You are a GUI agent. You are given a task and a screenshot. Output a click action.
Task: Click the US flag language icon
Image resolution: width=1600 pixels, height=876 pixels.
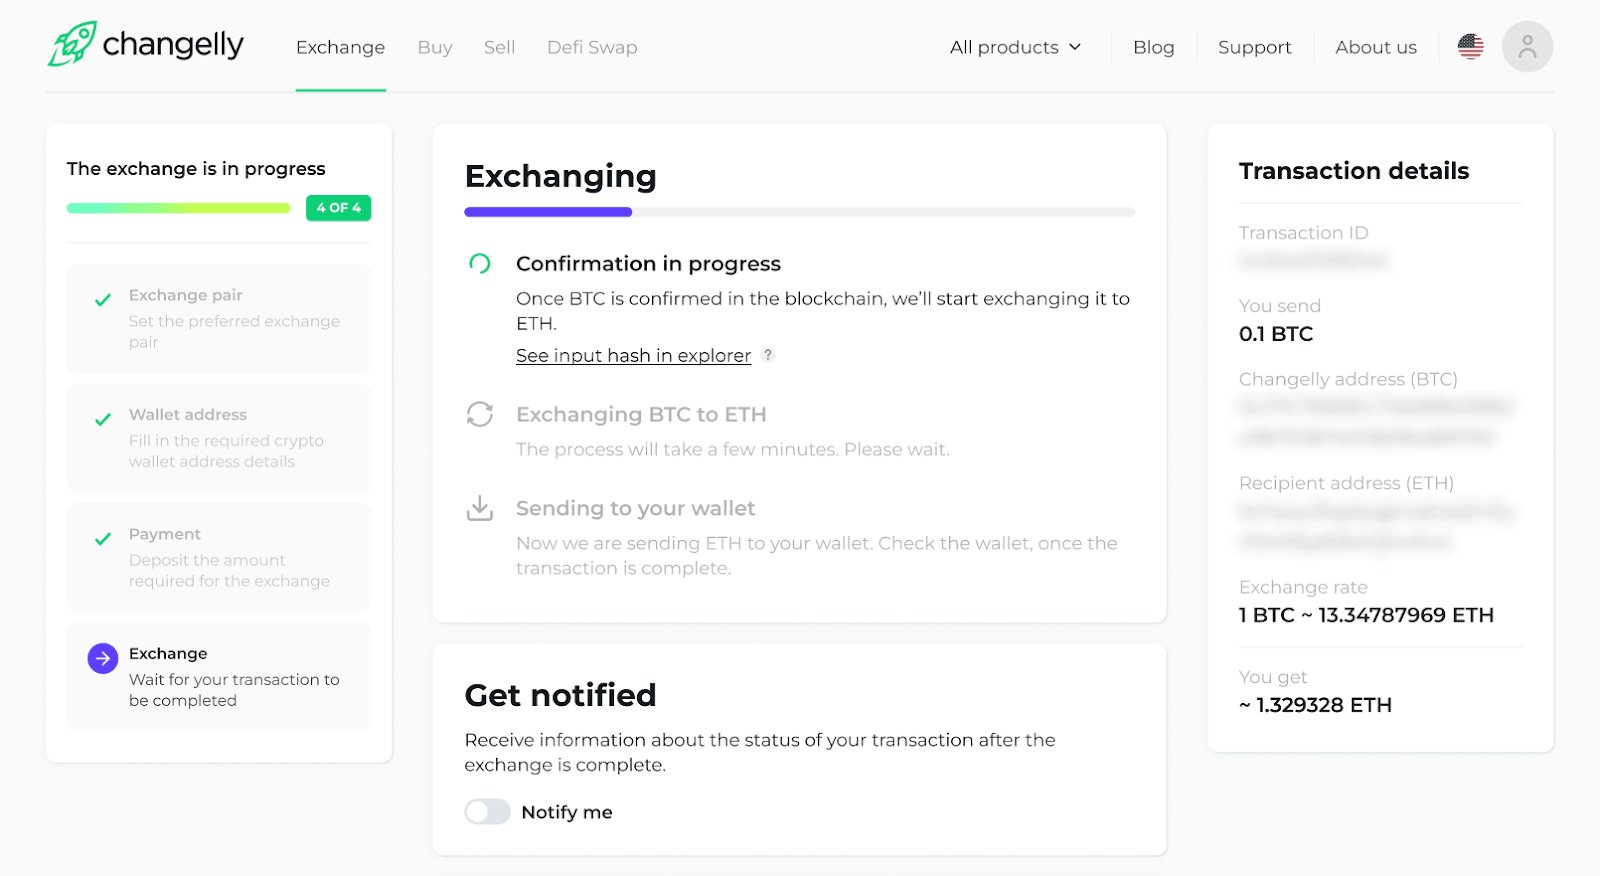click(1470, 47)
